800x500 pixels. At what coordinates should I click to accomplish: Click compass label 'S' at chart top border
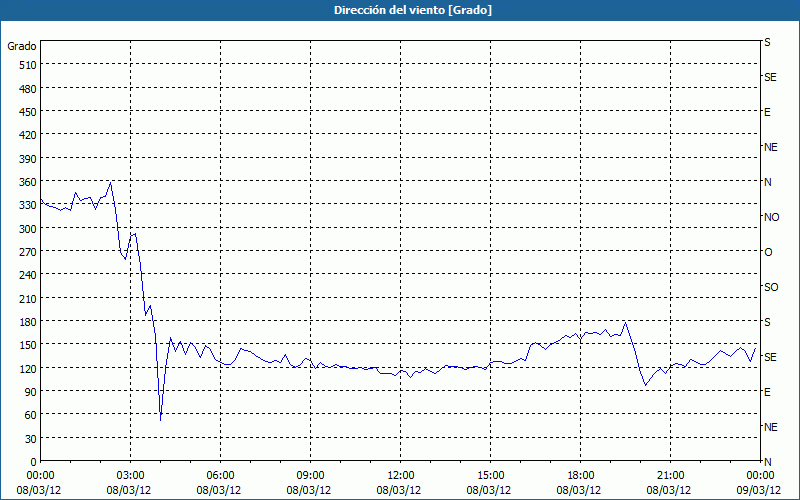[x=767, y=42]
